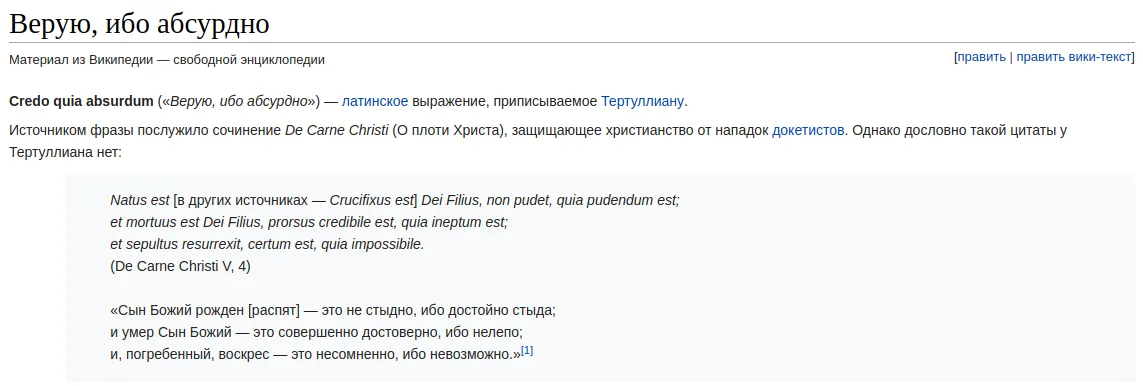Open the «править вики-текст» link
1143x386 pixels.
1074,58
